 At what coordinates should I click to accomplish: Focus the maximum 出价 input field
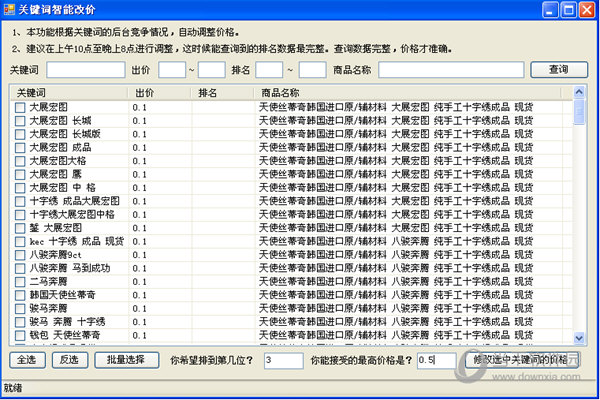212,70
